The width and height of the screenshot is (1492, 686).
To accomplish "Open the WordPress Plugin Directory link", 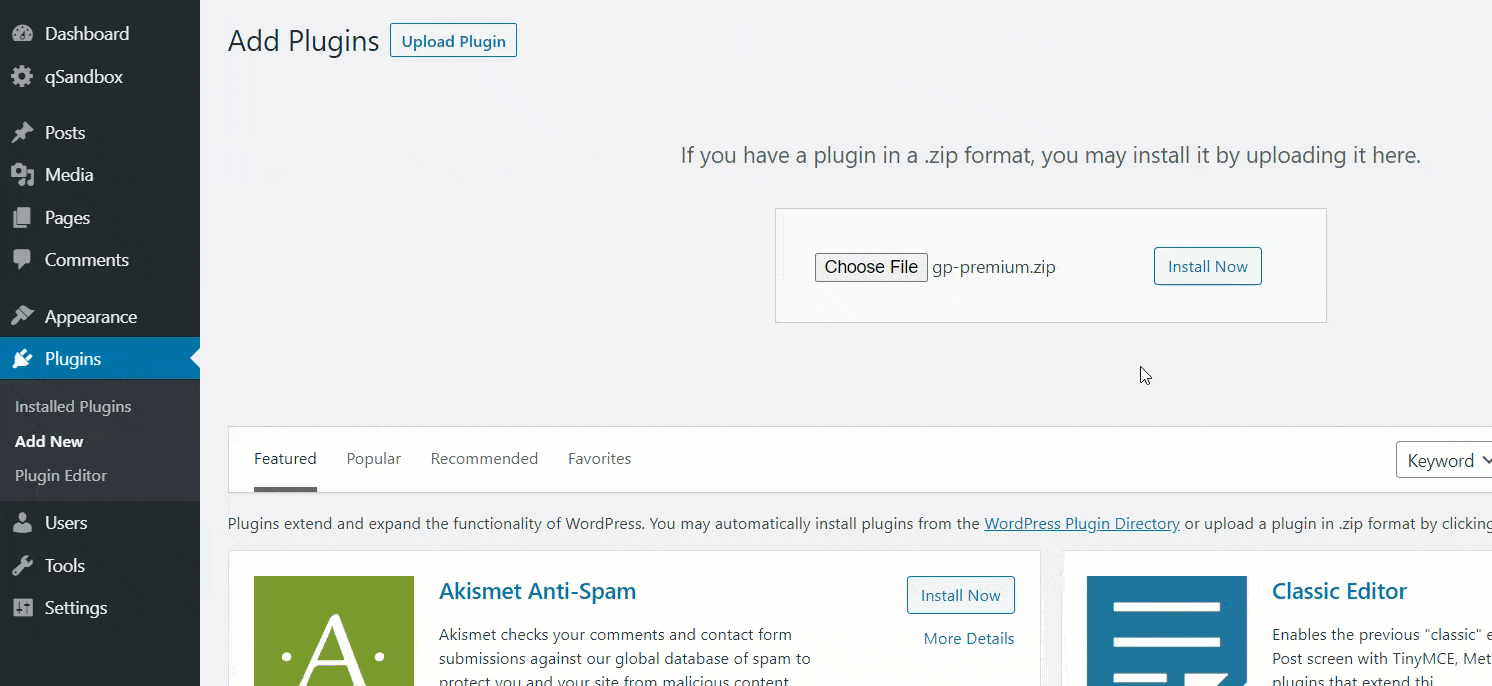I will point(1082,523).
